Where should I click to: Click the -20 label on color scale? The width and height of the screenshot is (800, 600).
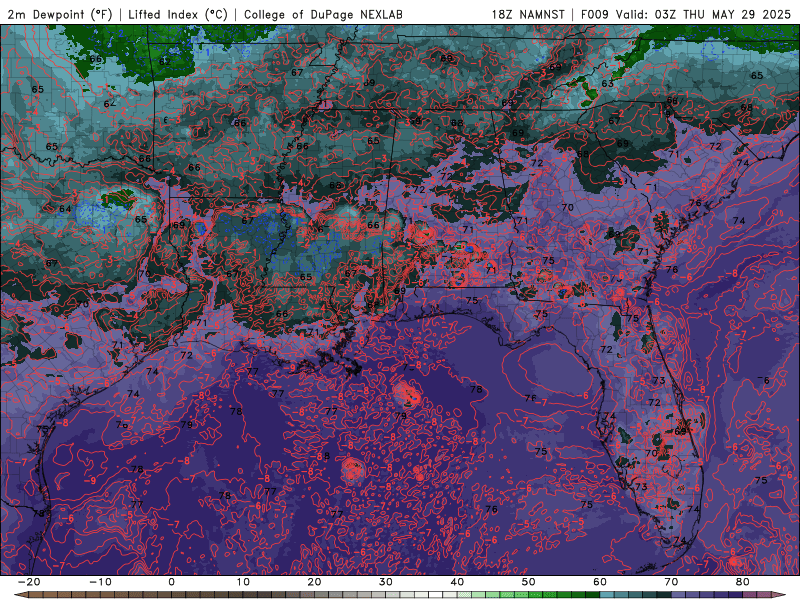(x=28, y=582)
